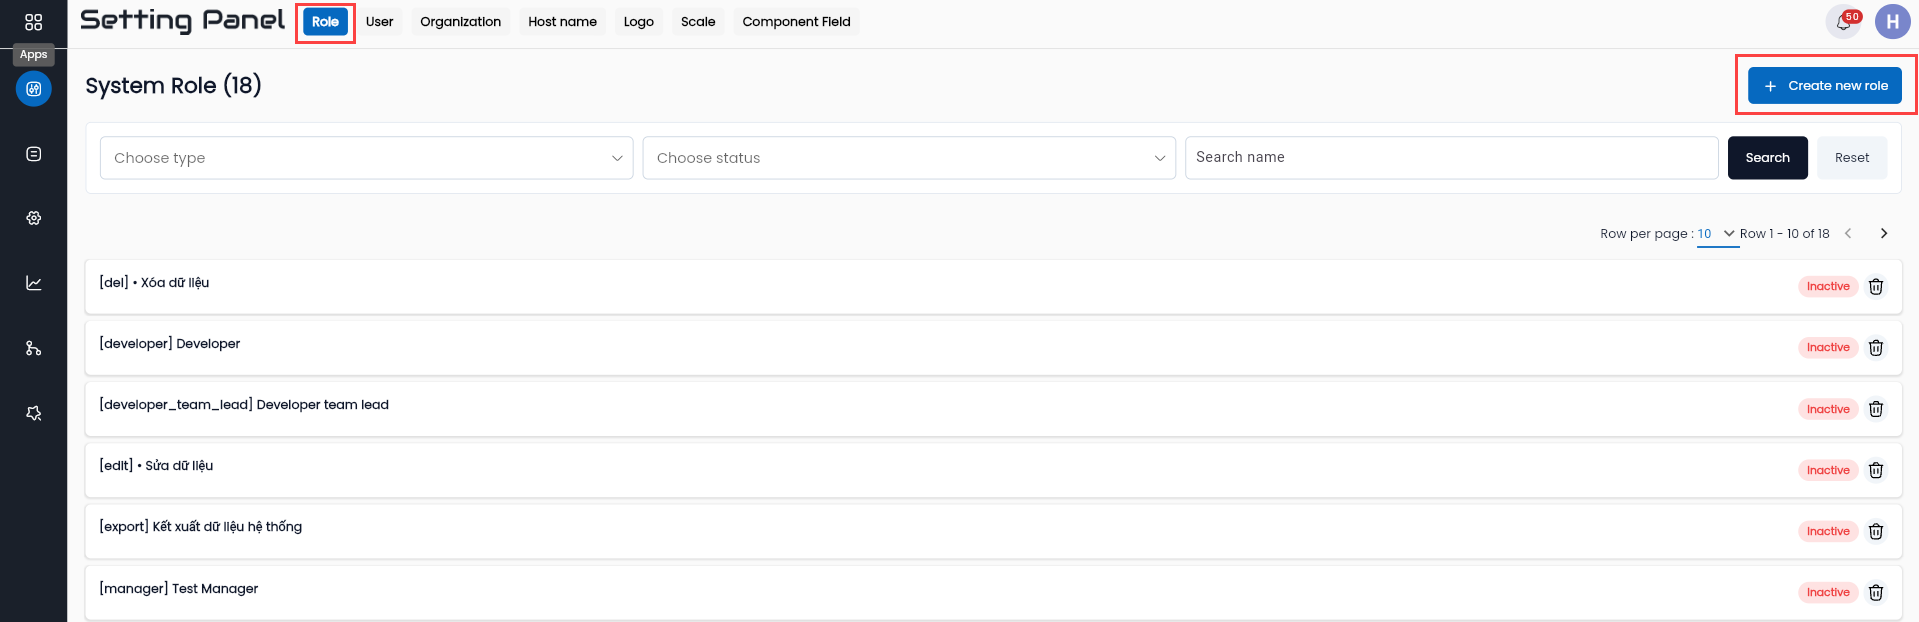Expand the Choose status dropdown
The width and height of the screenshot is (1919, 622).
pos(909,158)
